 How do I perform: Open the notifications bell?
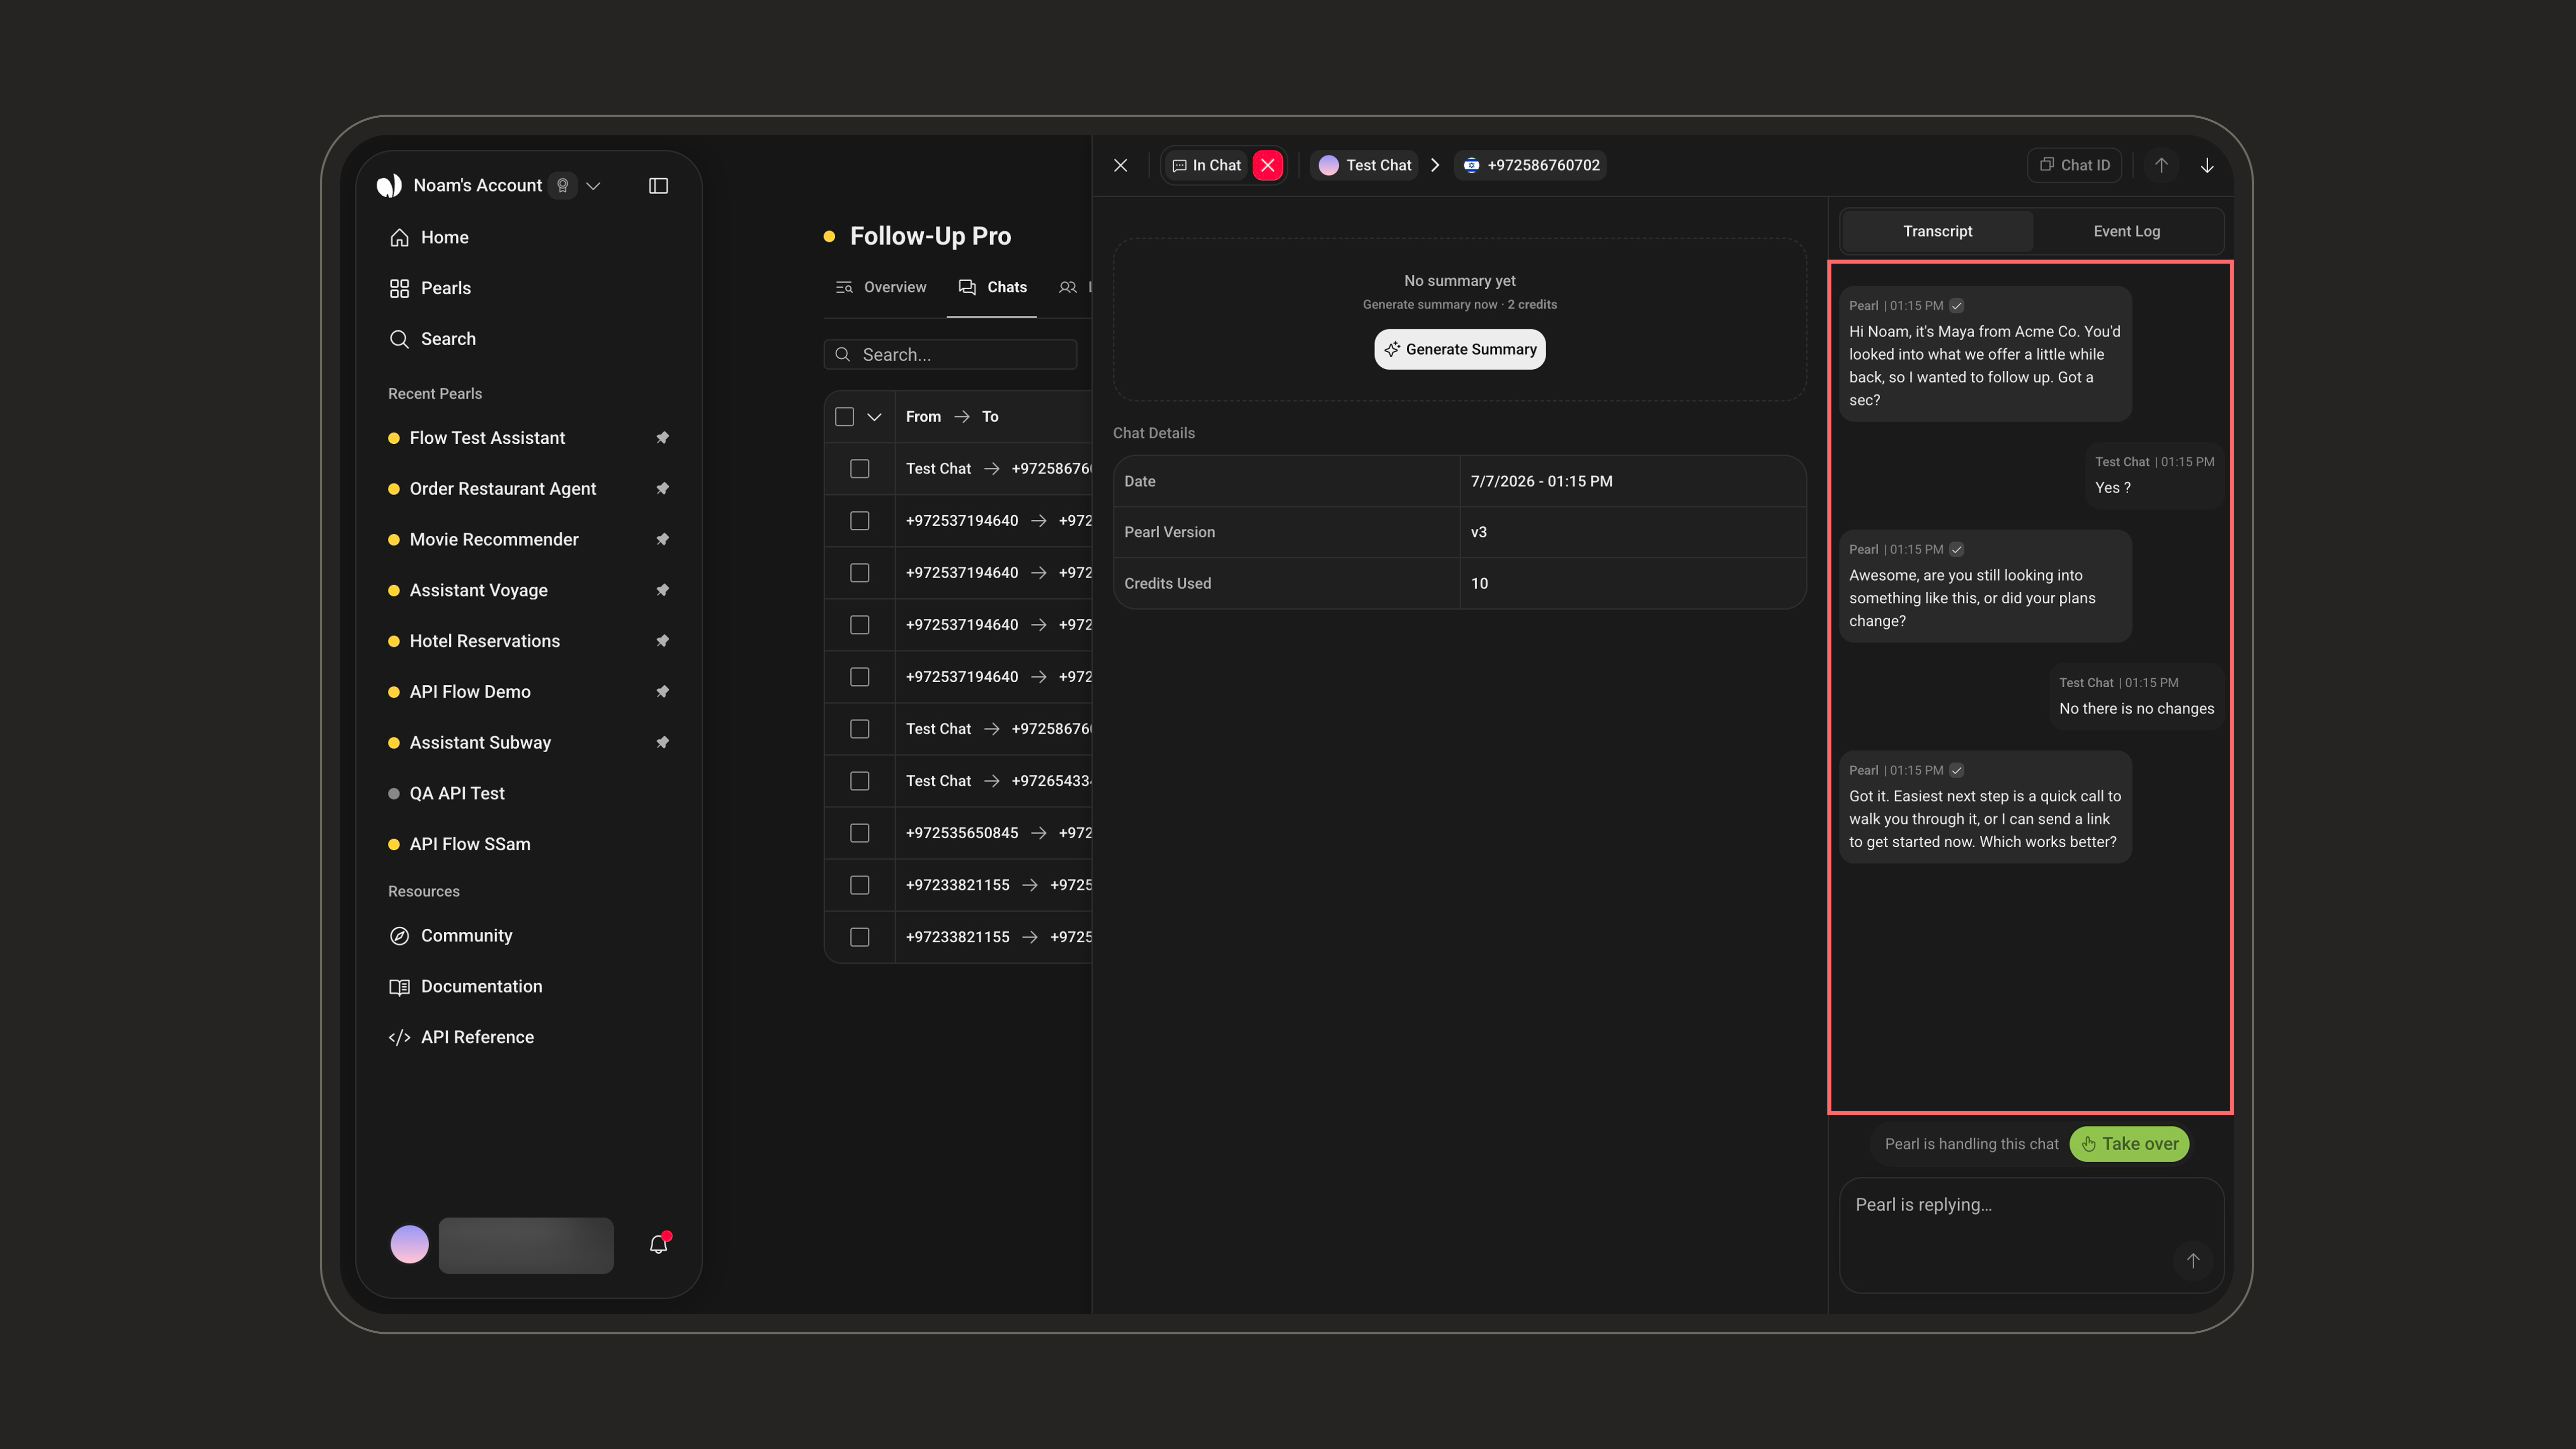[x=658, y=1245]
